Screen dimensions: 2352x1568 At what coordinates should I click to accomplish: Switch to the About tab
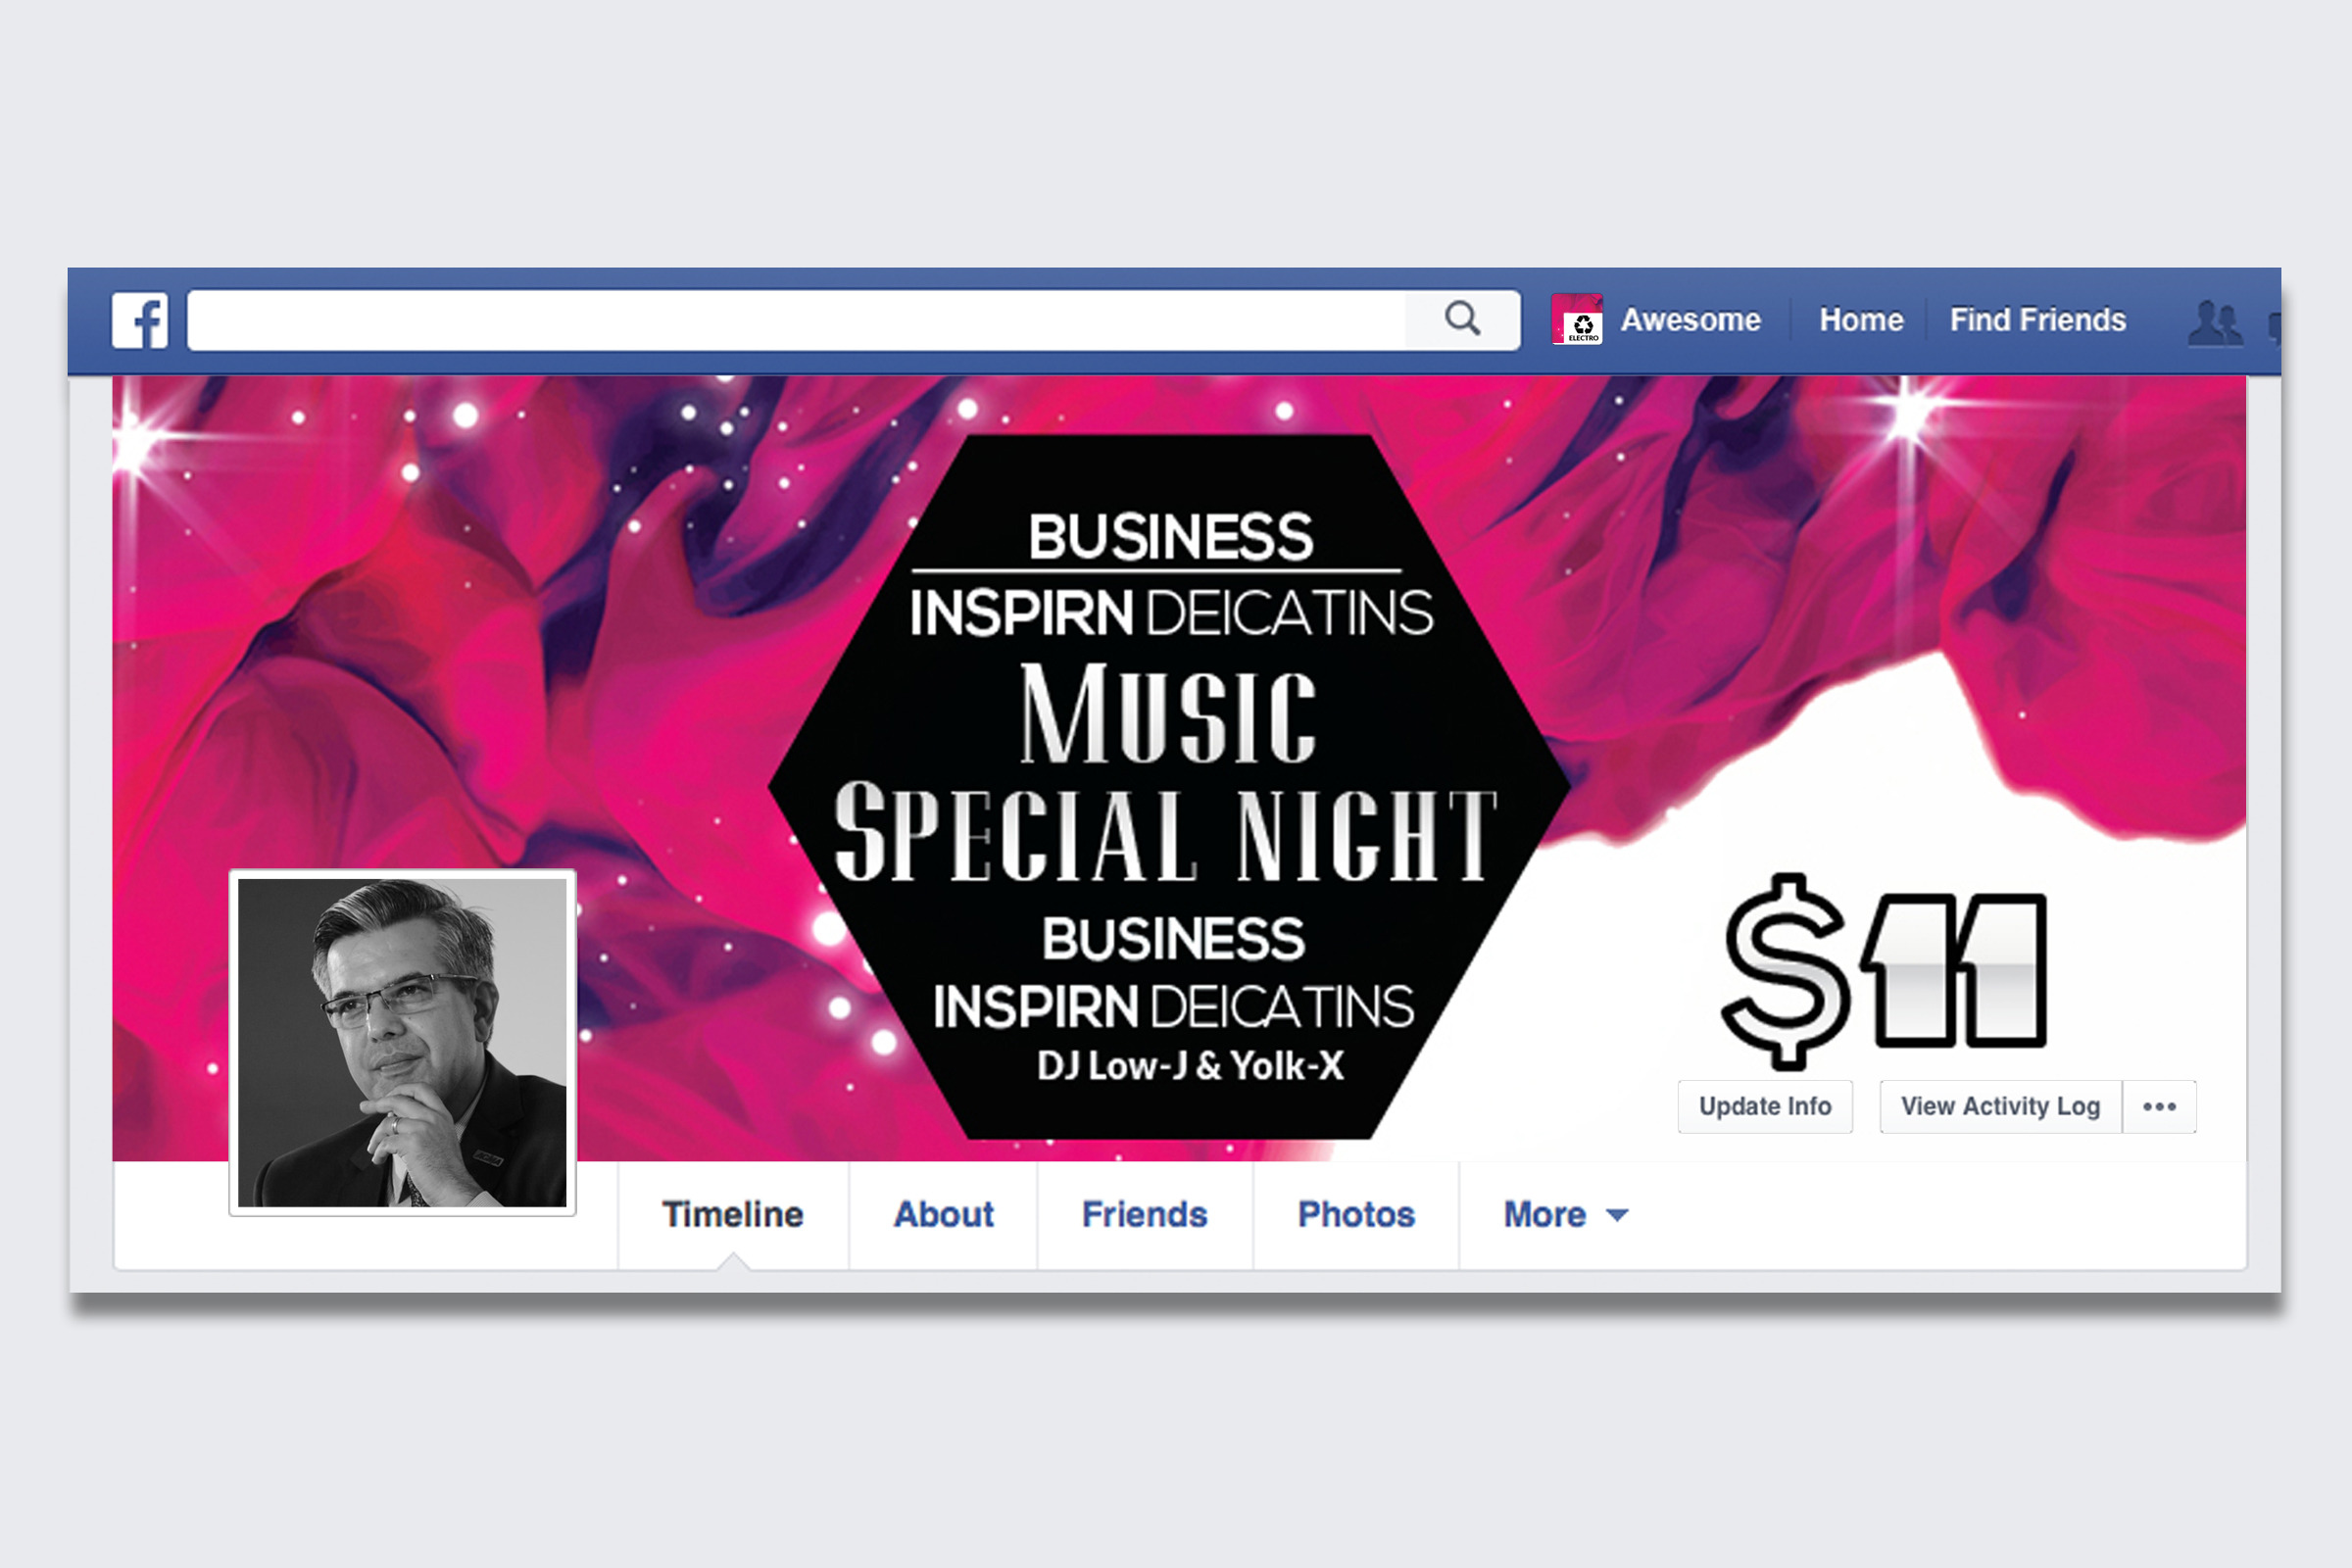click(x=943, y=1214)
